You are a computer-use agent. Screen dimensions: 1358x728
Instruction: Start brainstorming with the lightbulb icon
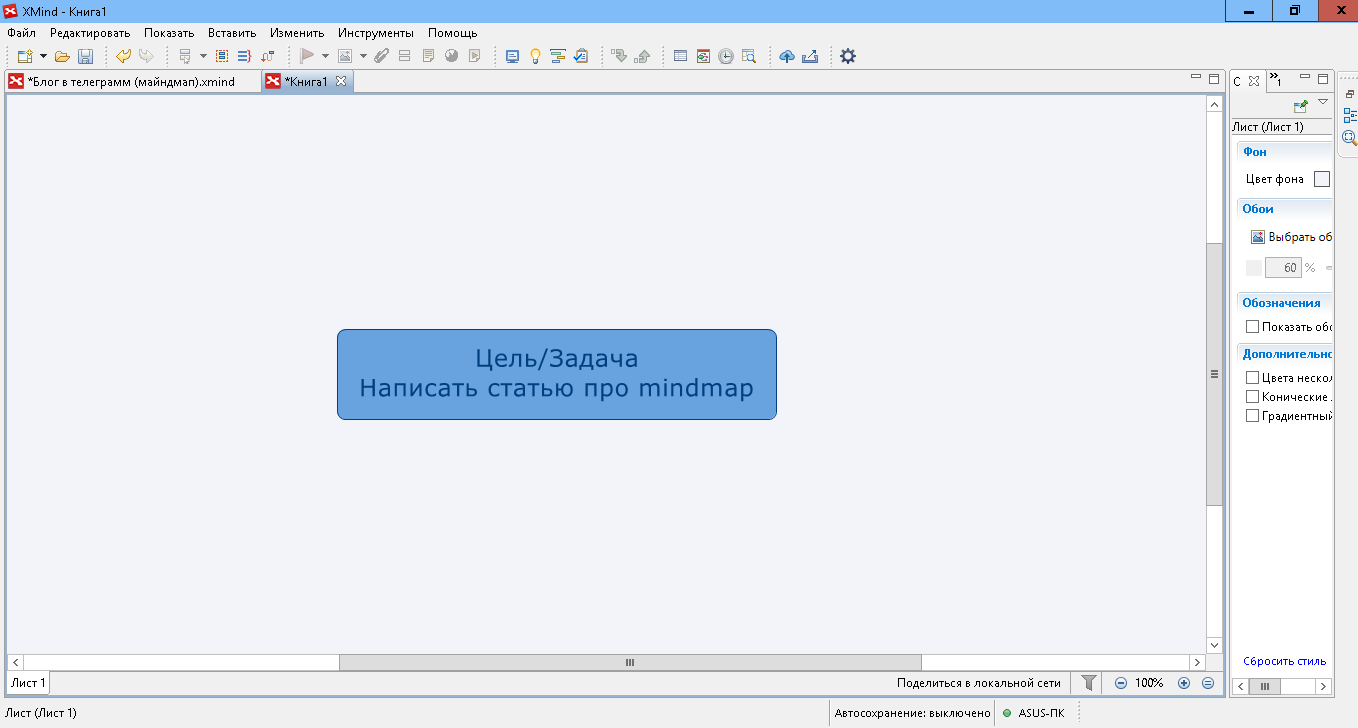(535, 56)
